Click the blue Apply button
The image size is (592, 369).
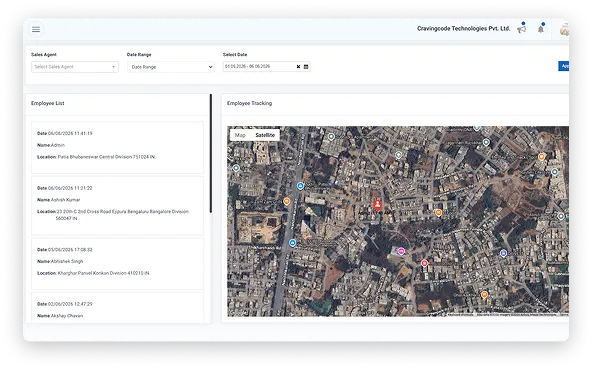(x=564, y=66)
